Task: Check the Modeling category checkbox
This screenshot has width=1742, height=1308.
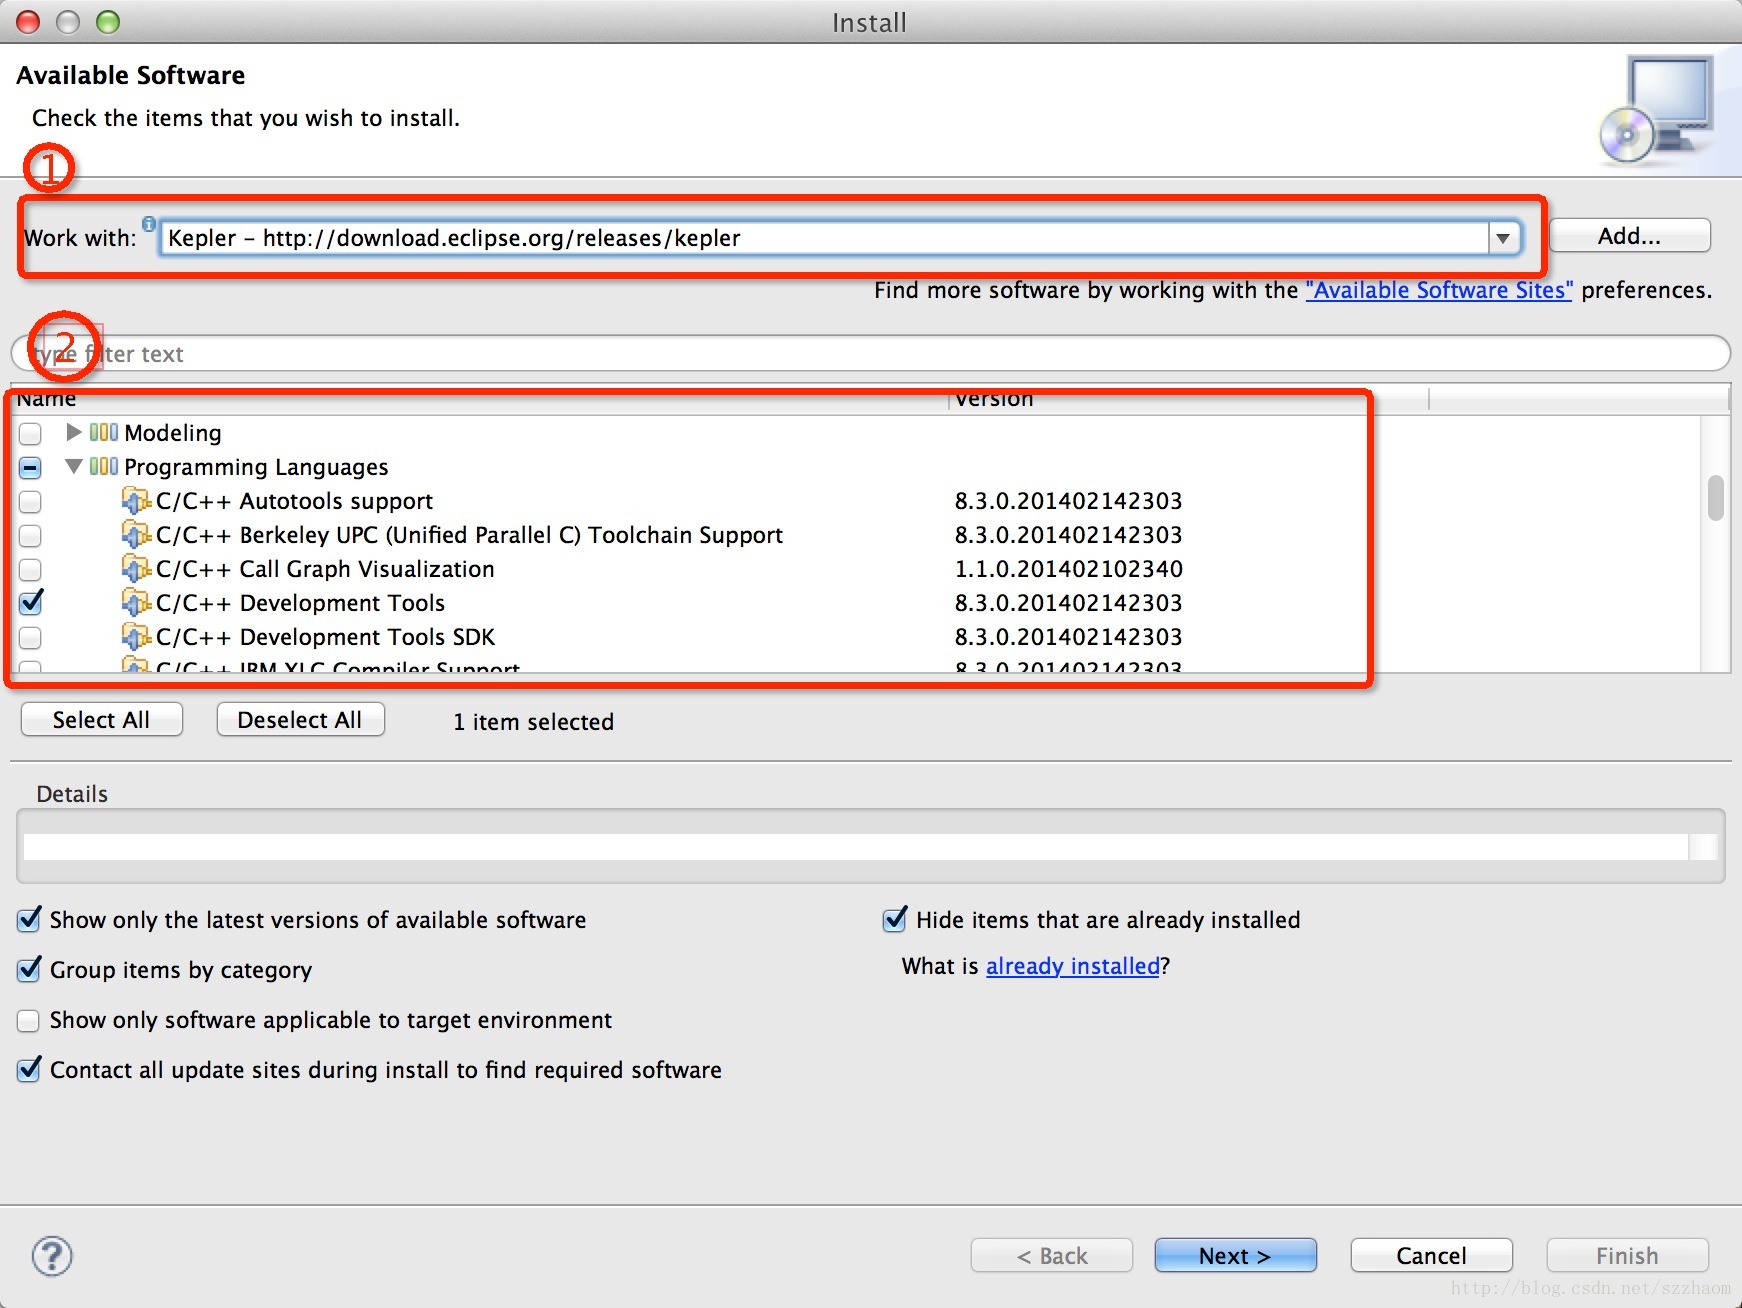Action: pos(31,433)
